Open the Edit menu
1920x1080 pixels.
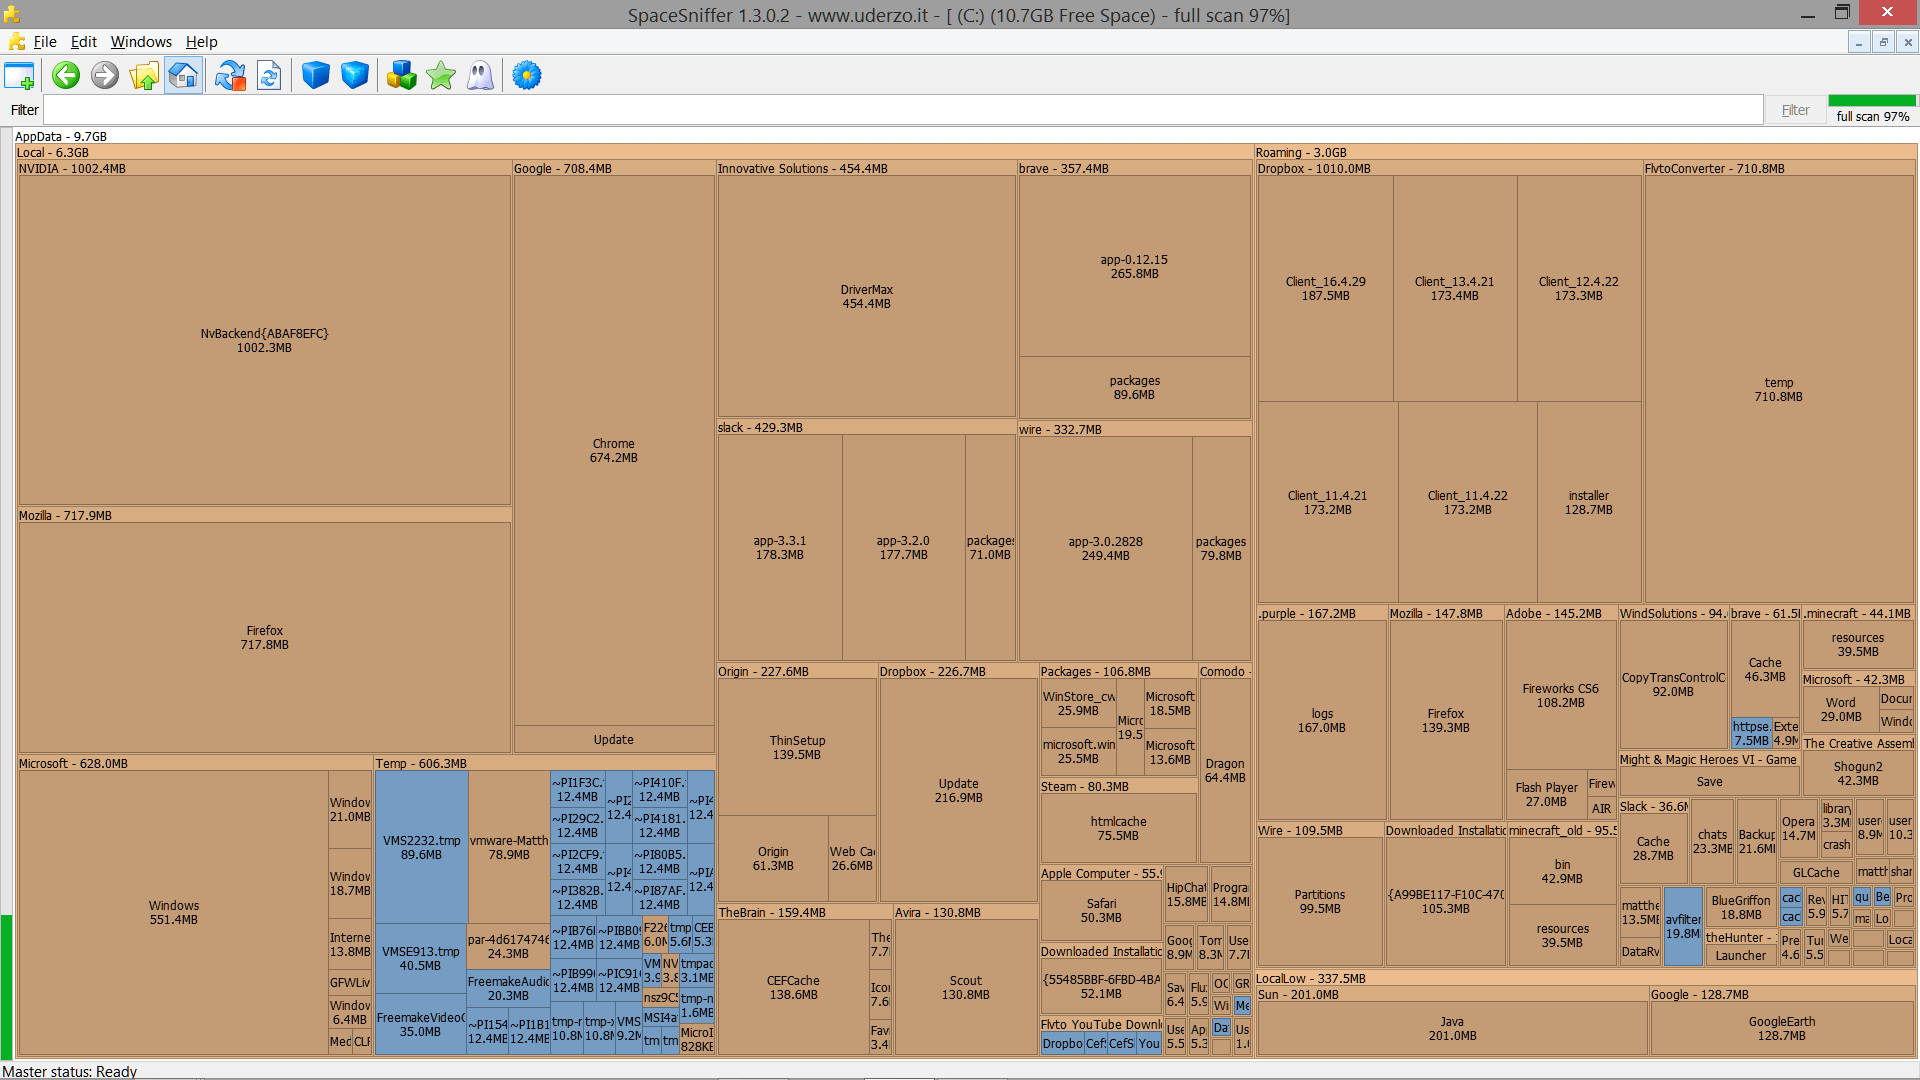click(x=83, y=42)
